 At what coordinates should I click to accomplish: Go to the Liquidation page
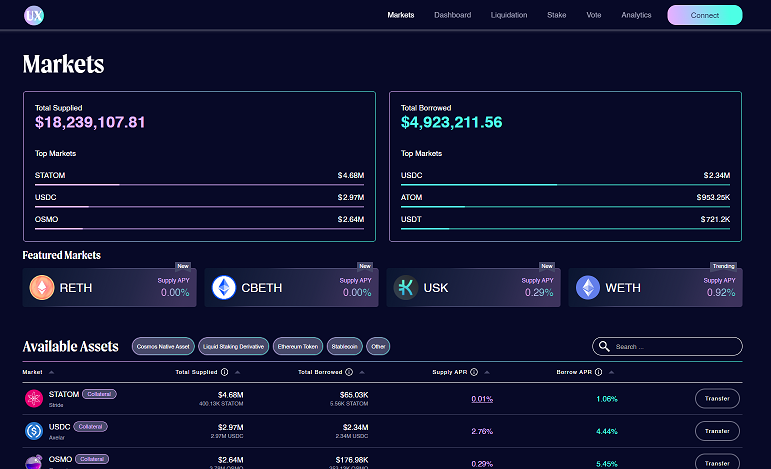tap(509, 15)
